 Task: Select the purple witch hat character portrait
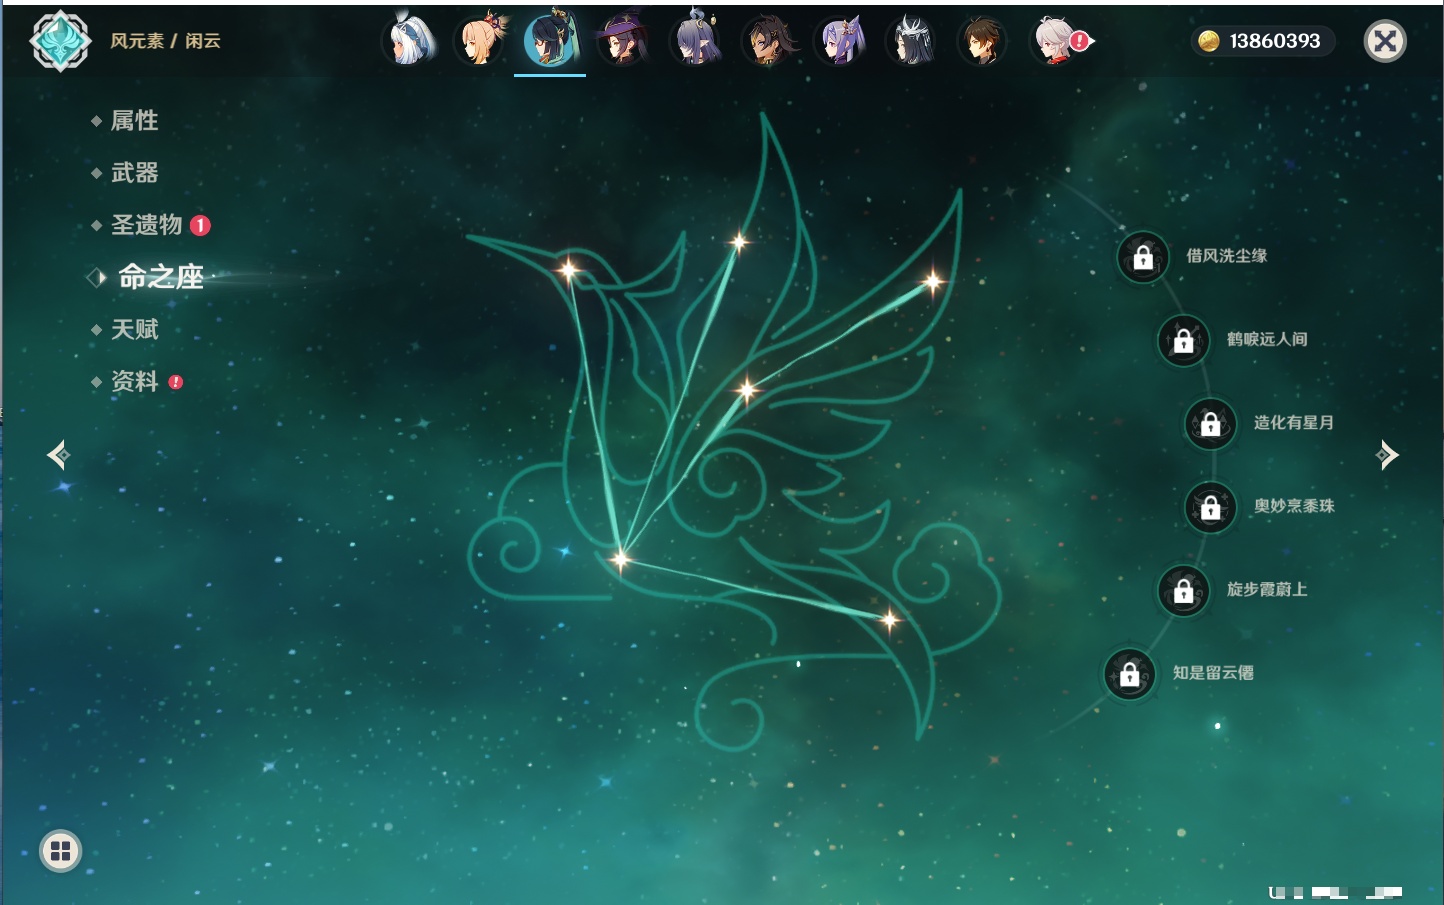click(622, 42)
